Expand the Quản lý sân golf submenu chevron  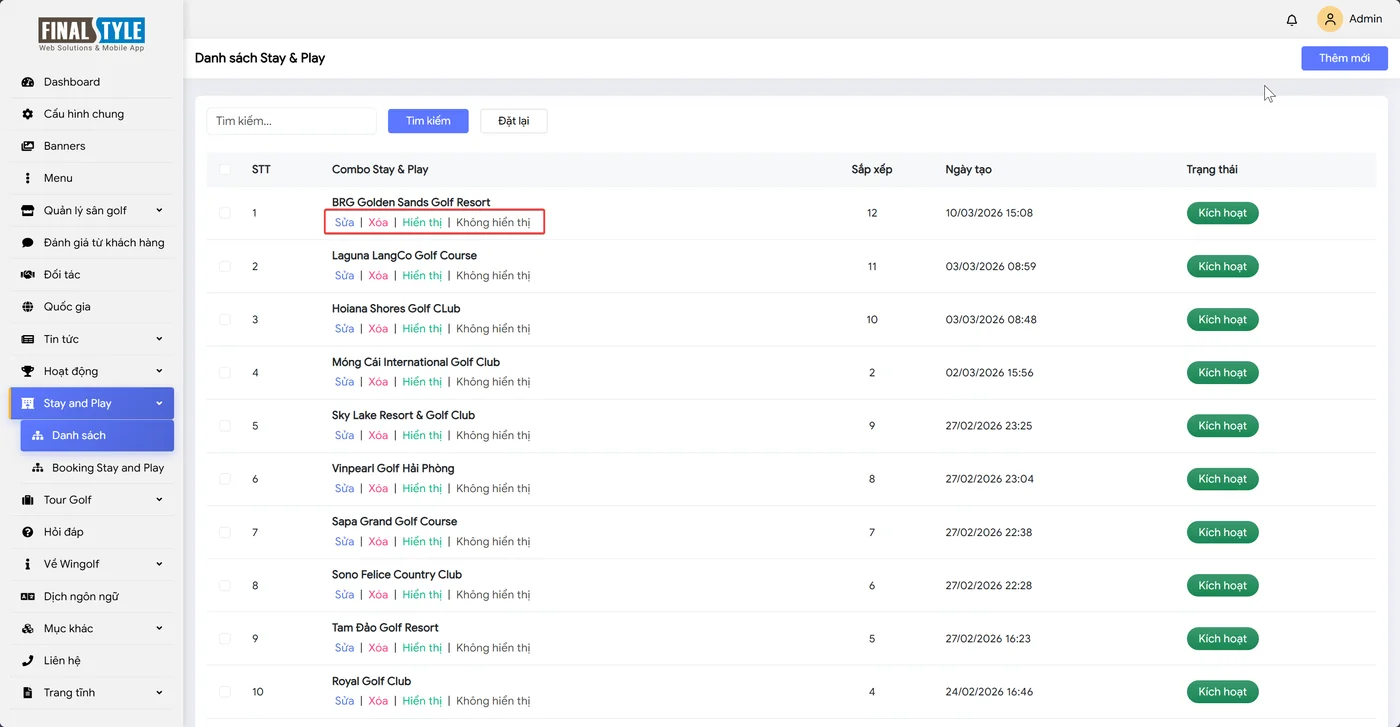click(160, 210)
